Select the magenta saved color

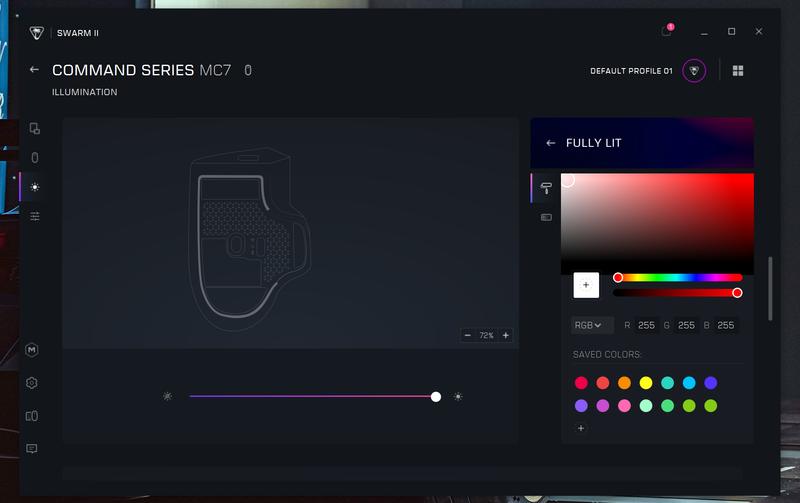click(x=603, y=406)
